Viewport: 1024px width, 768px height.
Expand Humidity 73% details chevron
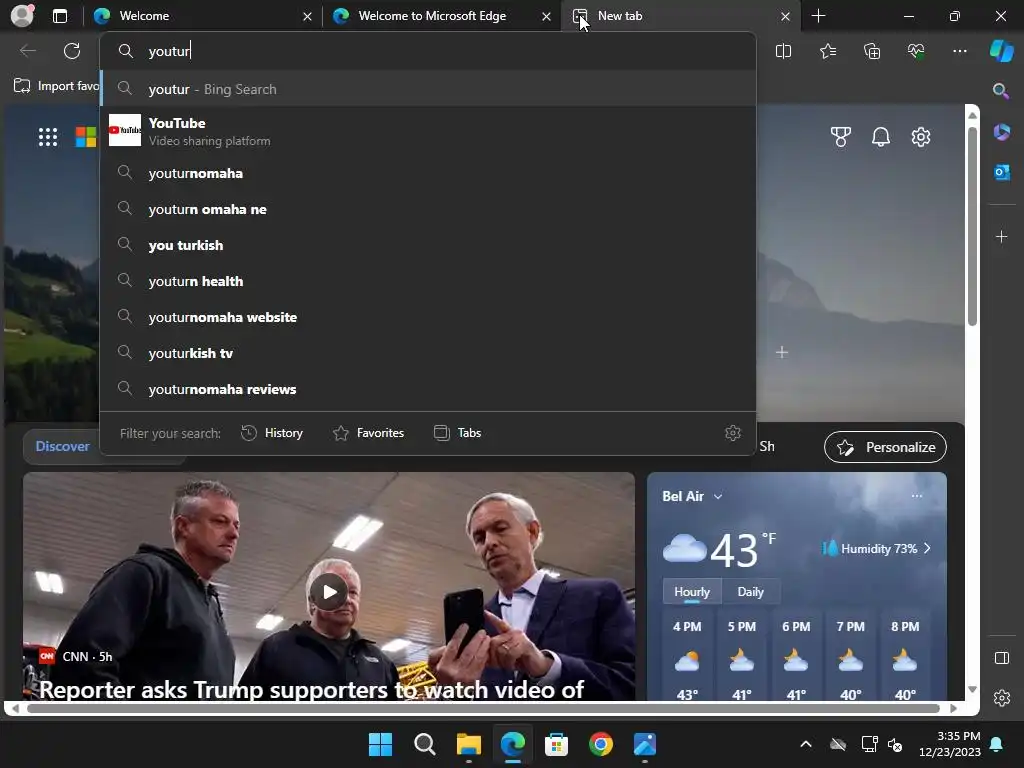[x=927, y=549]
